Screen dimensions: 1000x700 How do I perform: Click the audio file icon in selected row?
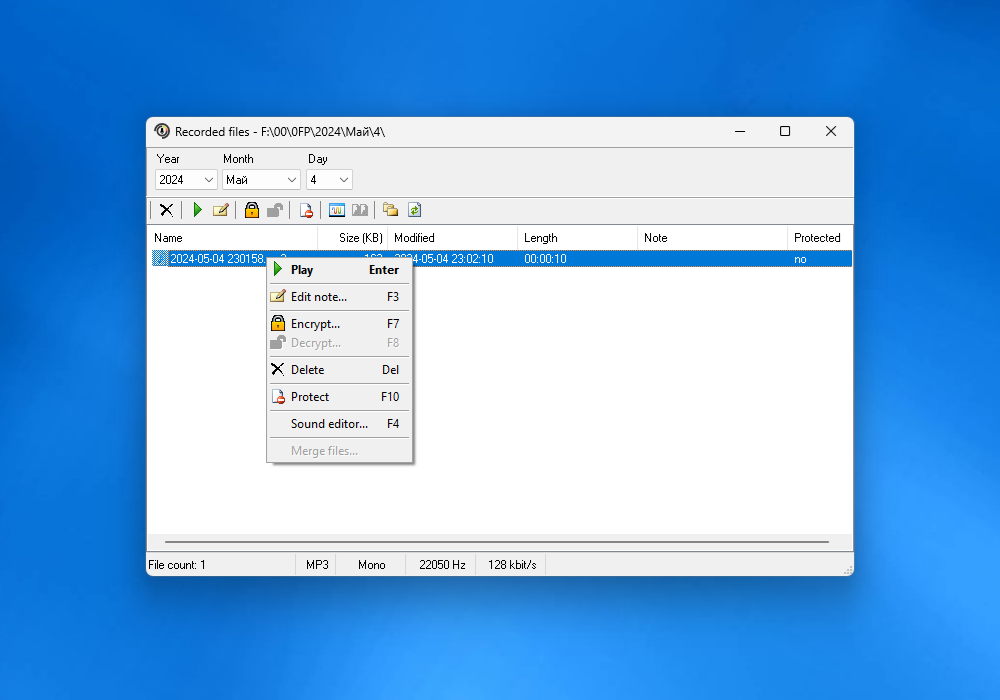coord(159,258)
